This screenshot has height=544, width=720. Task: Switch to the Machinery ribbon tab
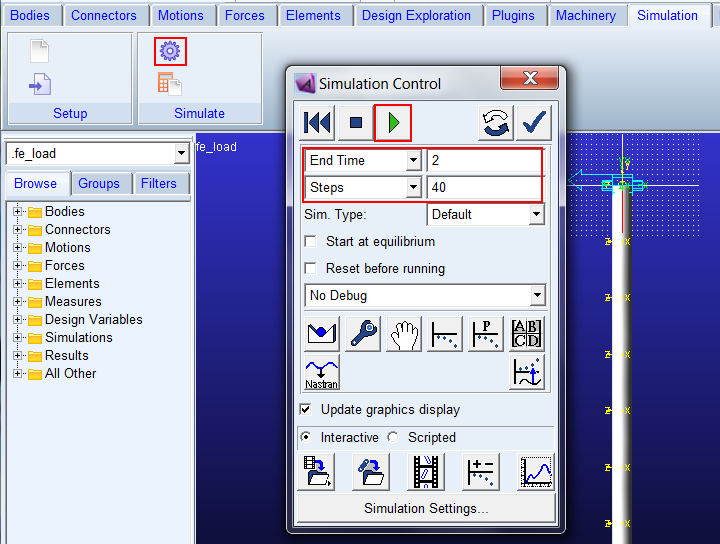[586, 16]
